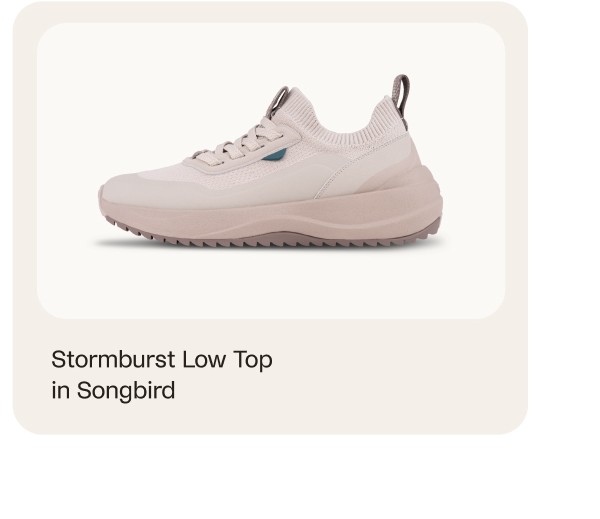Select the 'in Songbird' color name text
This screenshot has height=519, width=600.
[x=113, y=390]
